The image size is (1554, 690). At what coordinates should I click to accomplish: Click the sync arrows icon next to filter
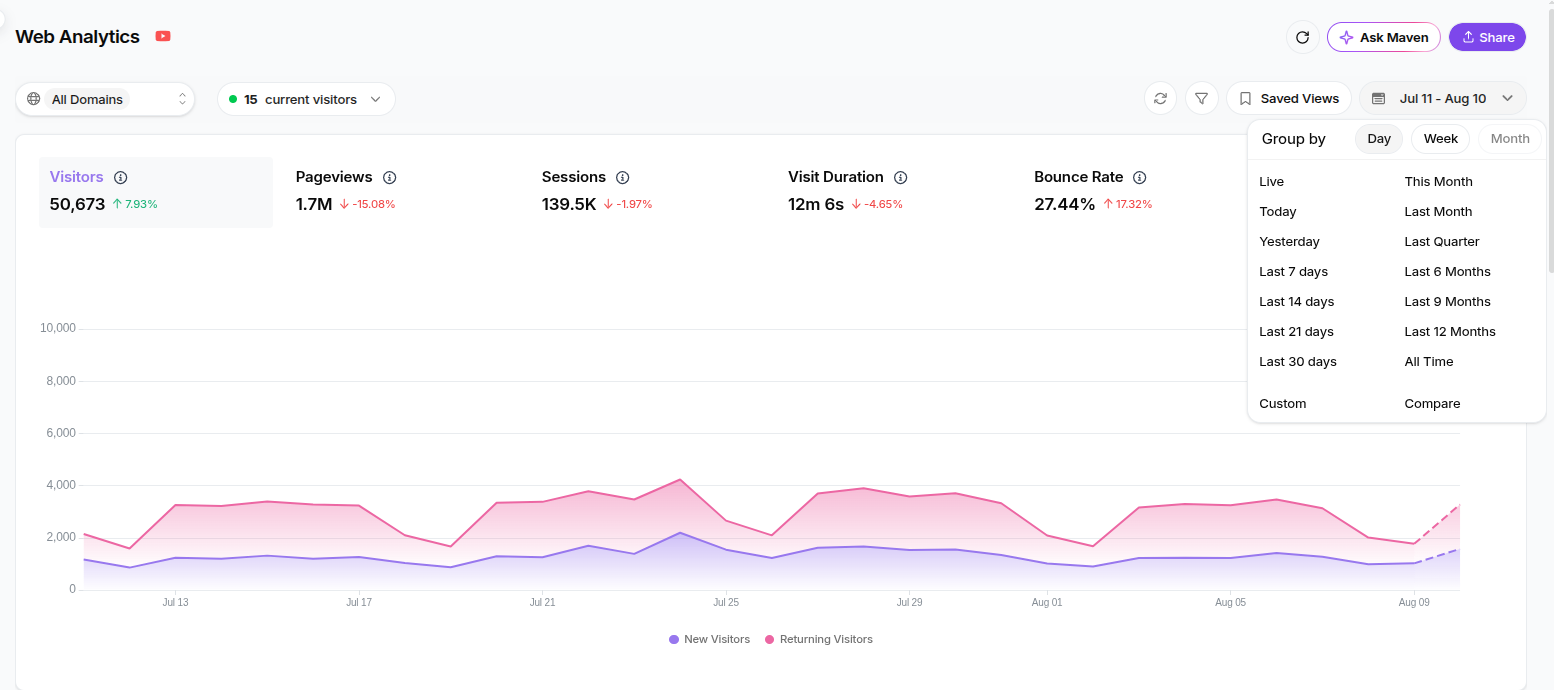[x=1160, y=98]
